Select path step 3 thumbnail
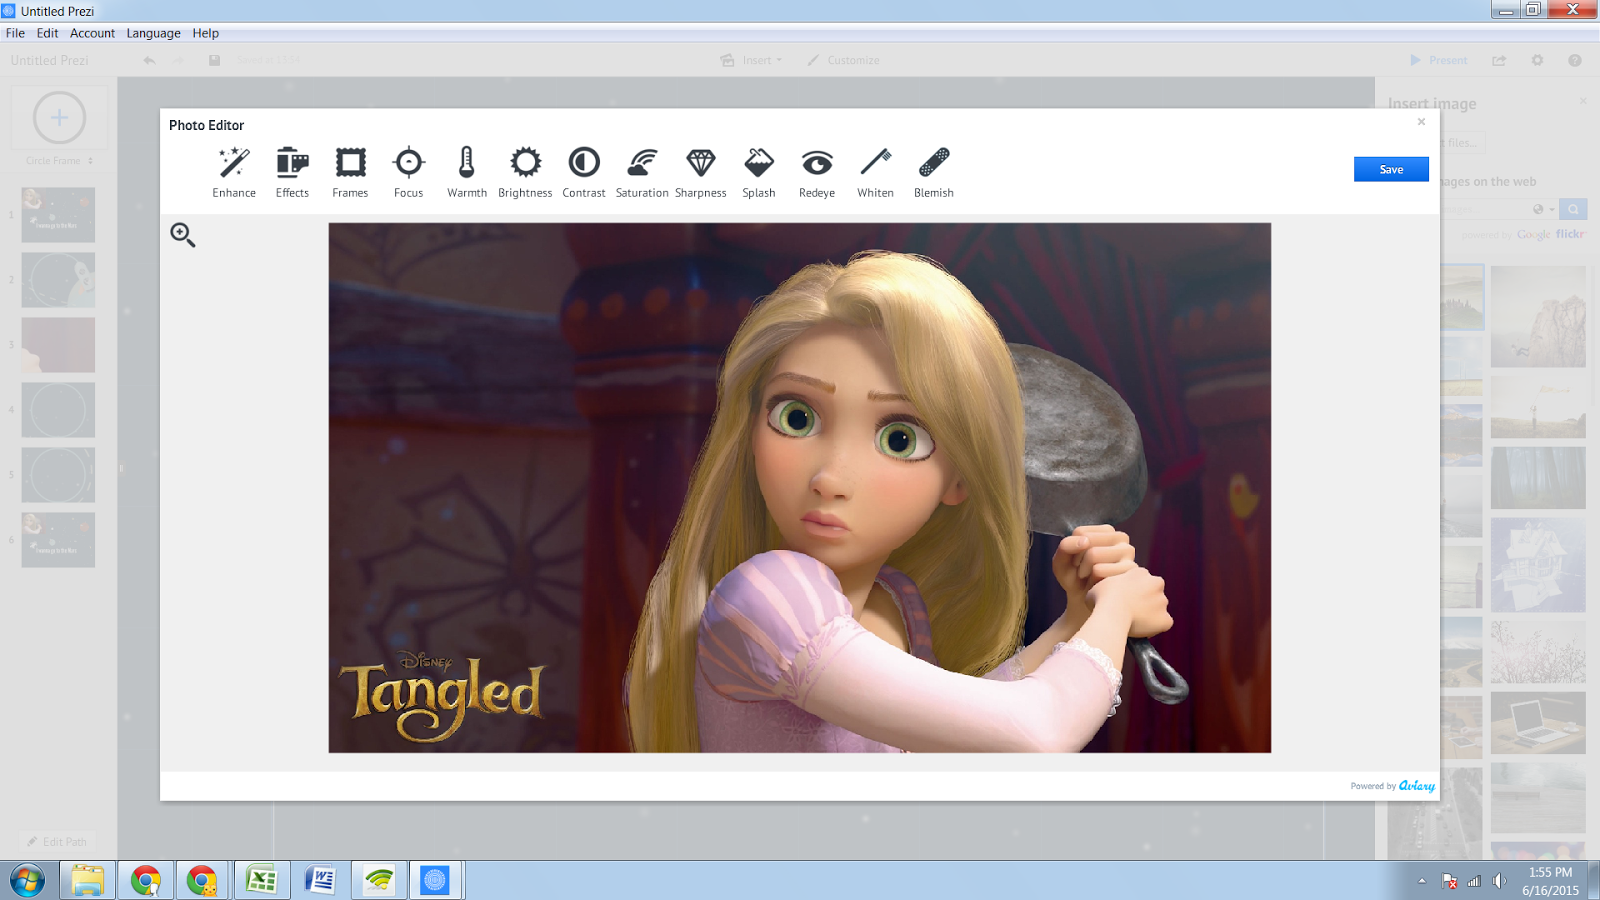The height and width of the screenshot is (900, 1600). tap(58, 345)
